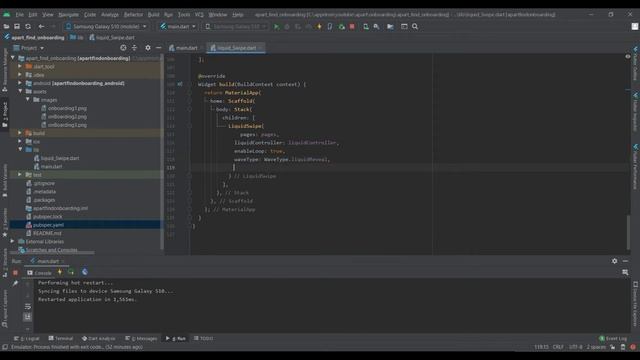This screenshot has height=360, width=640.
Task: Select pubspec.yaml in project tree
Action: (48, 225)
